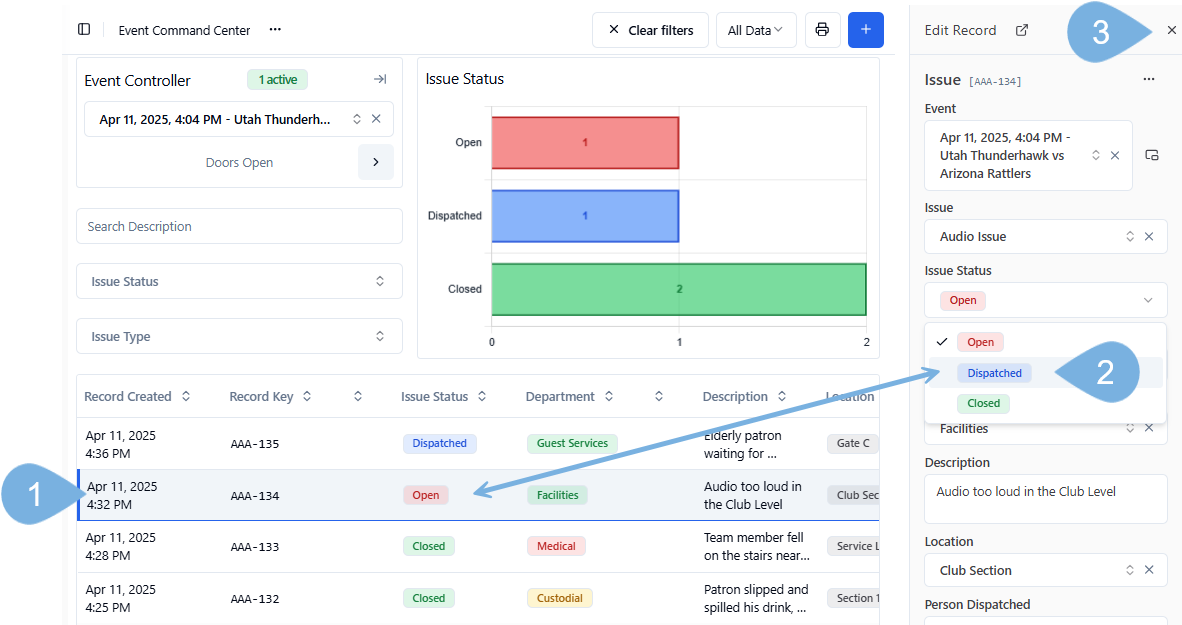Add a new record with plus button

pos(865,30)
